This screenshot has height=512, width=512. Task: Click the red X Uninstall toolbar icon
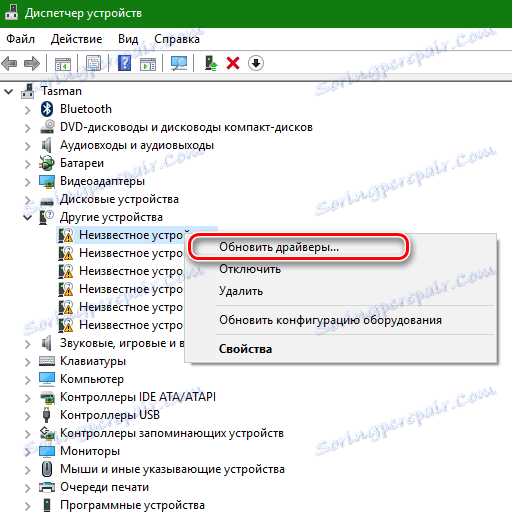pyautogui.click(x=233, y=63)
